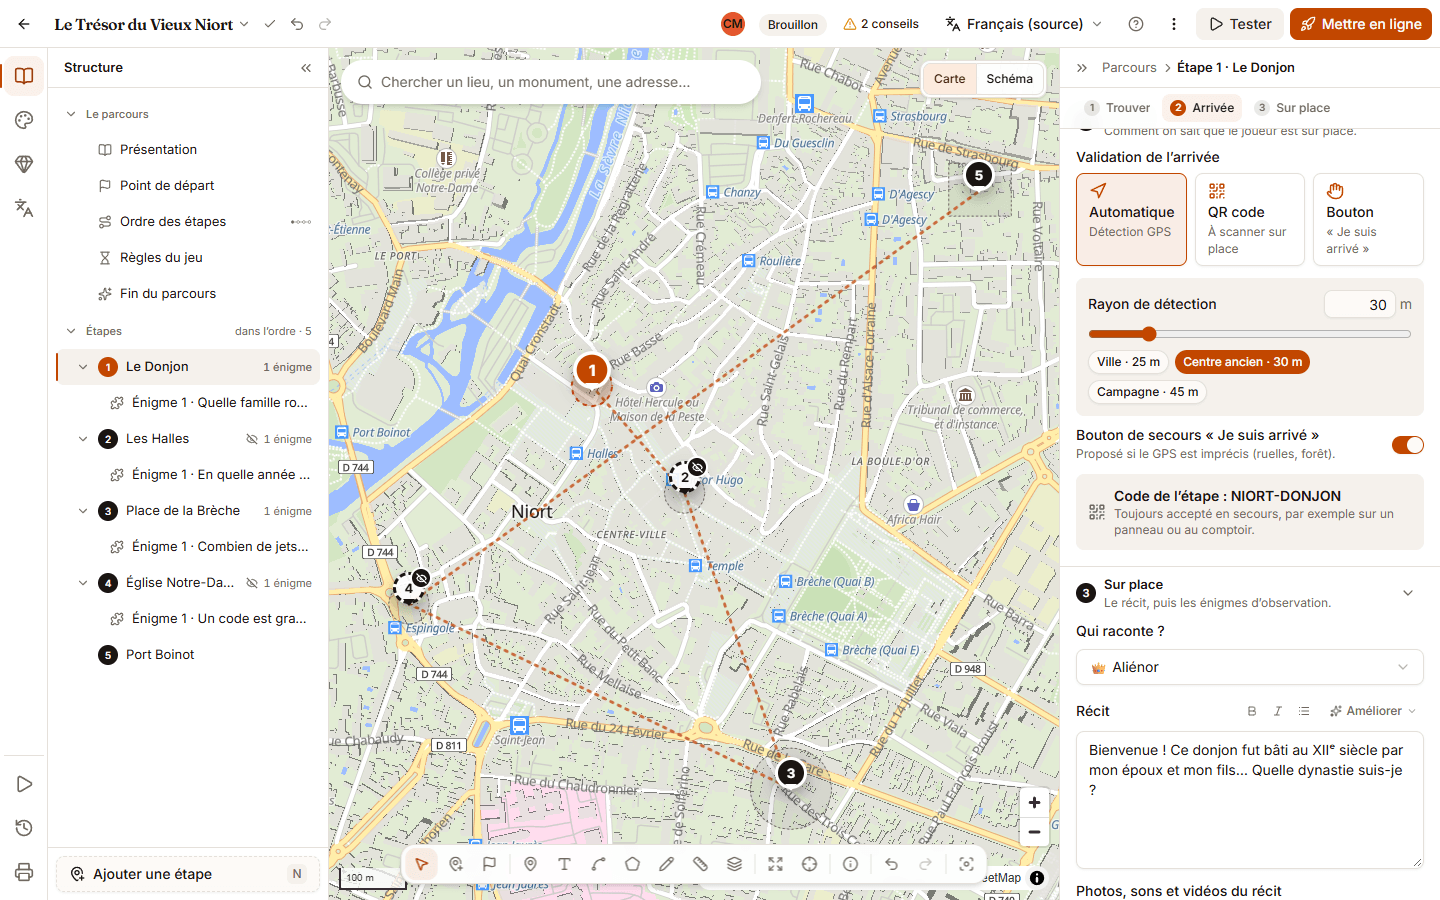Switch to the Trouver tab
The width and height of the screenshot is (1440, 900).
click(x=1118, y=108)
